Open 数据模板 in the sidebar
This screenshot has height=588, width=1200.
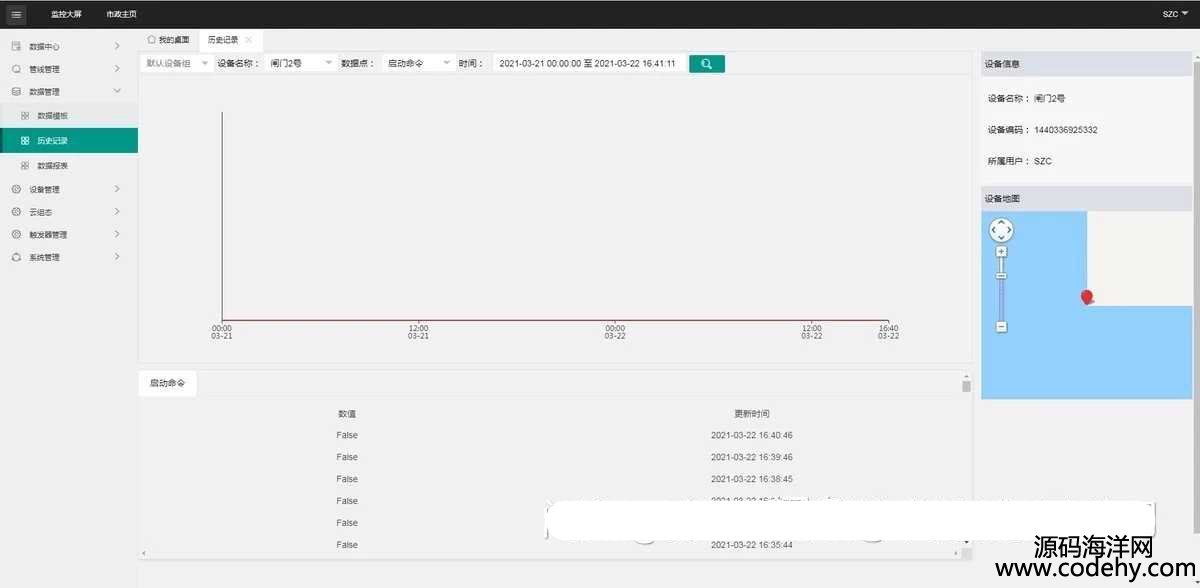pos(69,116)
